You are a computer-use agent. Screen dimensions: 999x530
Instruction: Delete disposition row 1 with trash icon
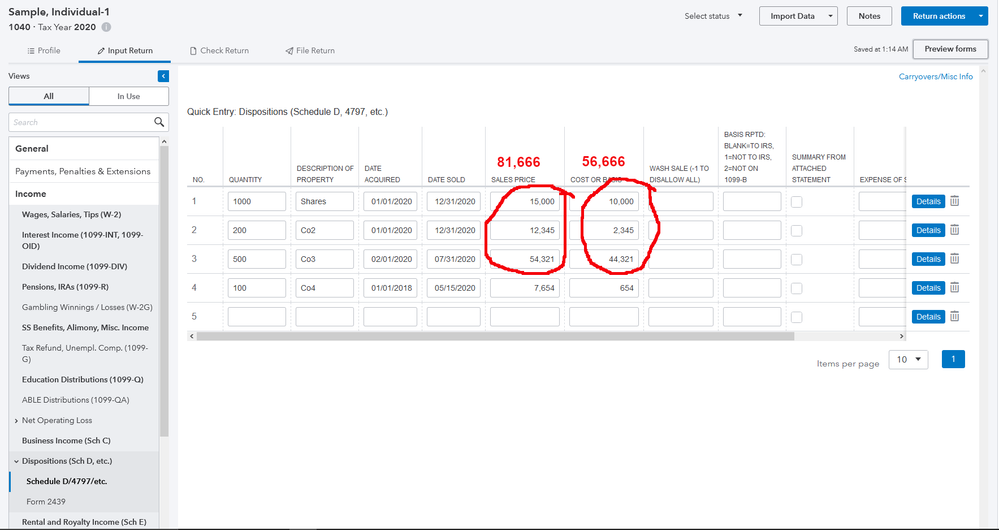click(954, 201)
